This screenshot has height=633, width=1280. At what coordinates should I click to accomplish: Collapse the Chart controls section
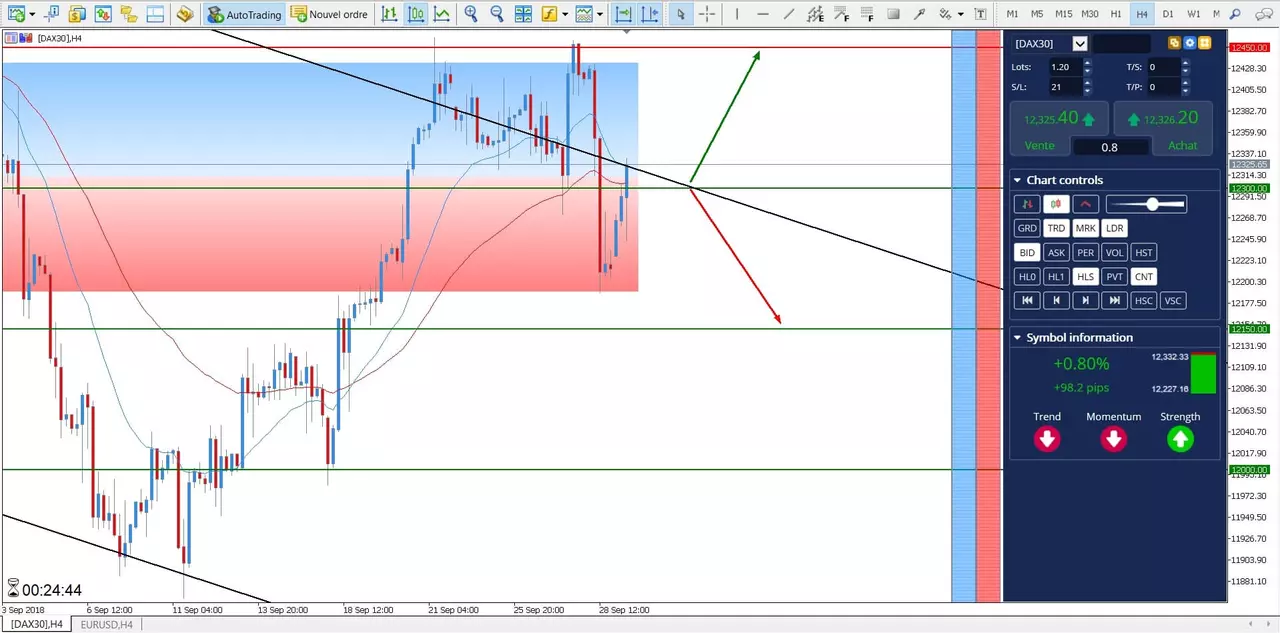tap(1017, 180)
